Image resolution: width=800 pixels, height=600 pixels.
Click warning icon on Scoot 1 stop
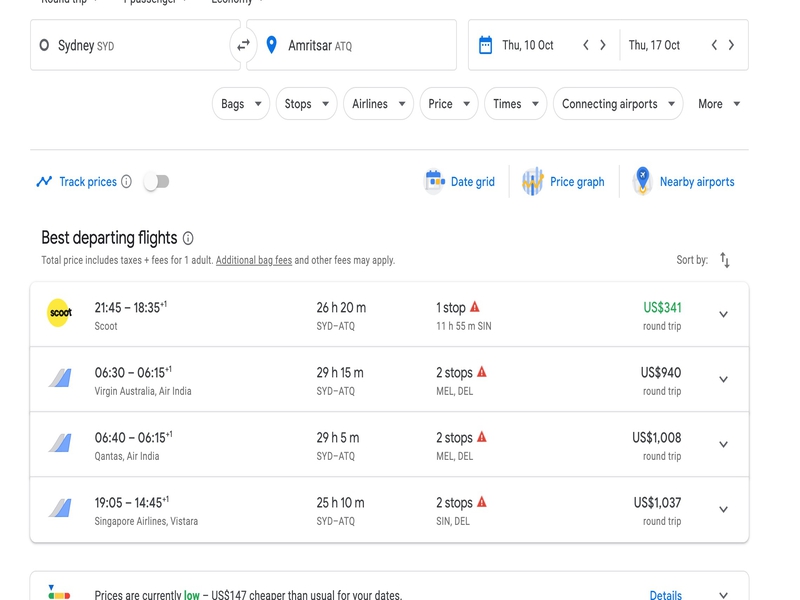tap(475, 307)
